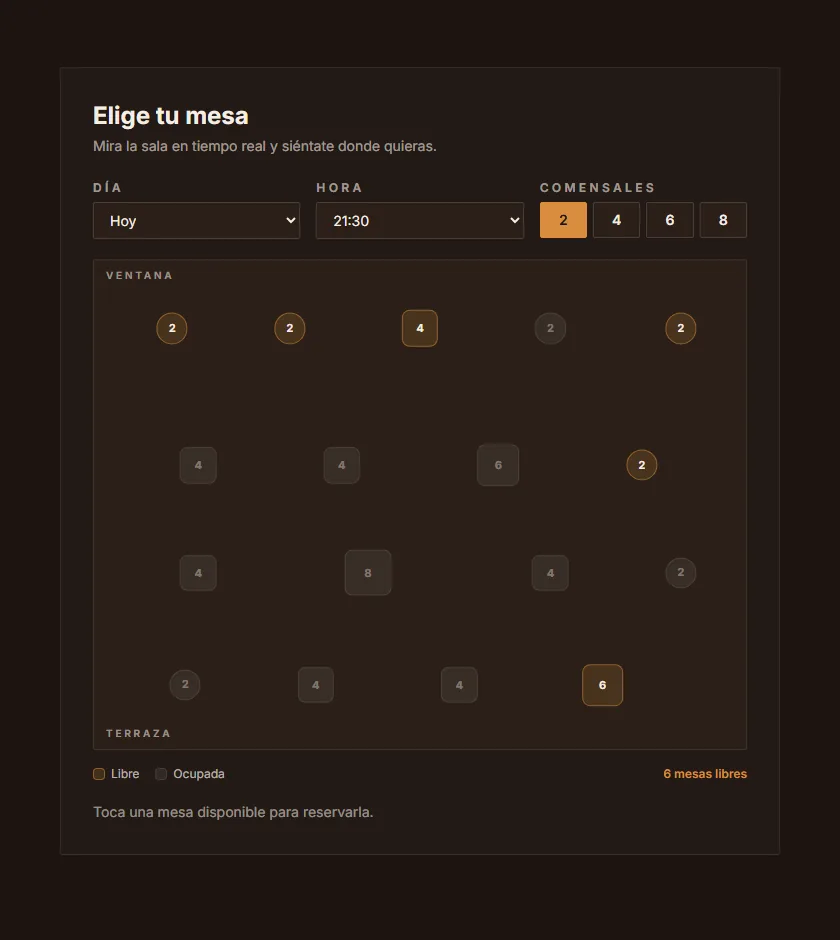This screenshot has height=940, width=840.
Task: Set comensales to 4
Action: [x=616, y=220]
